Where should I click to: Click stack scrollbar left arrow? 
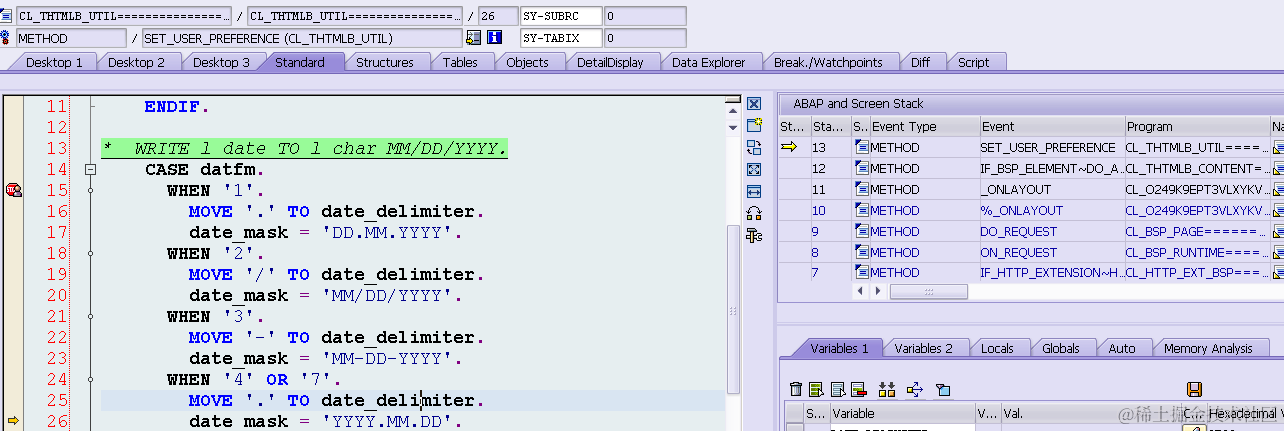click(858, 291)
